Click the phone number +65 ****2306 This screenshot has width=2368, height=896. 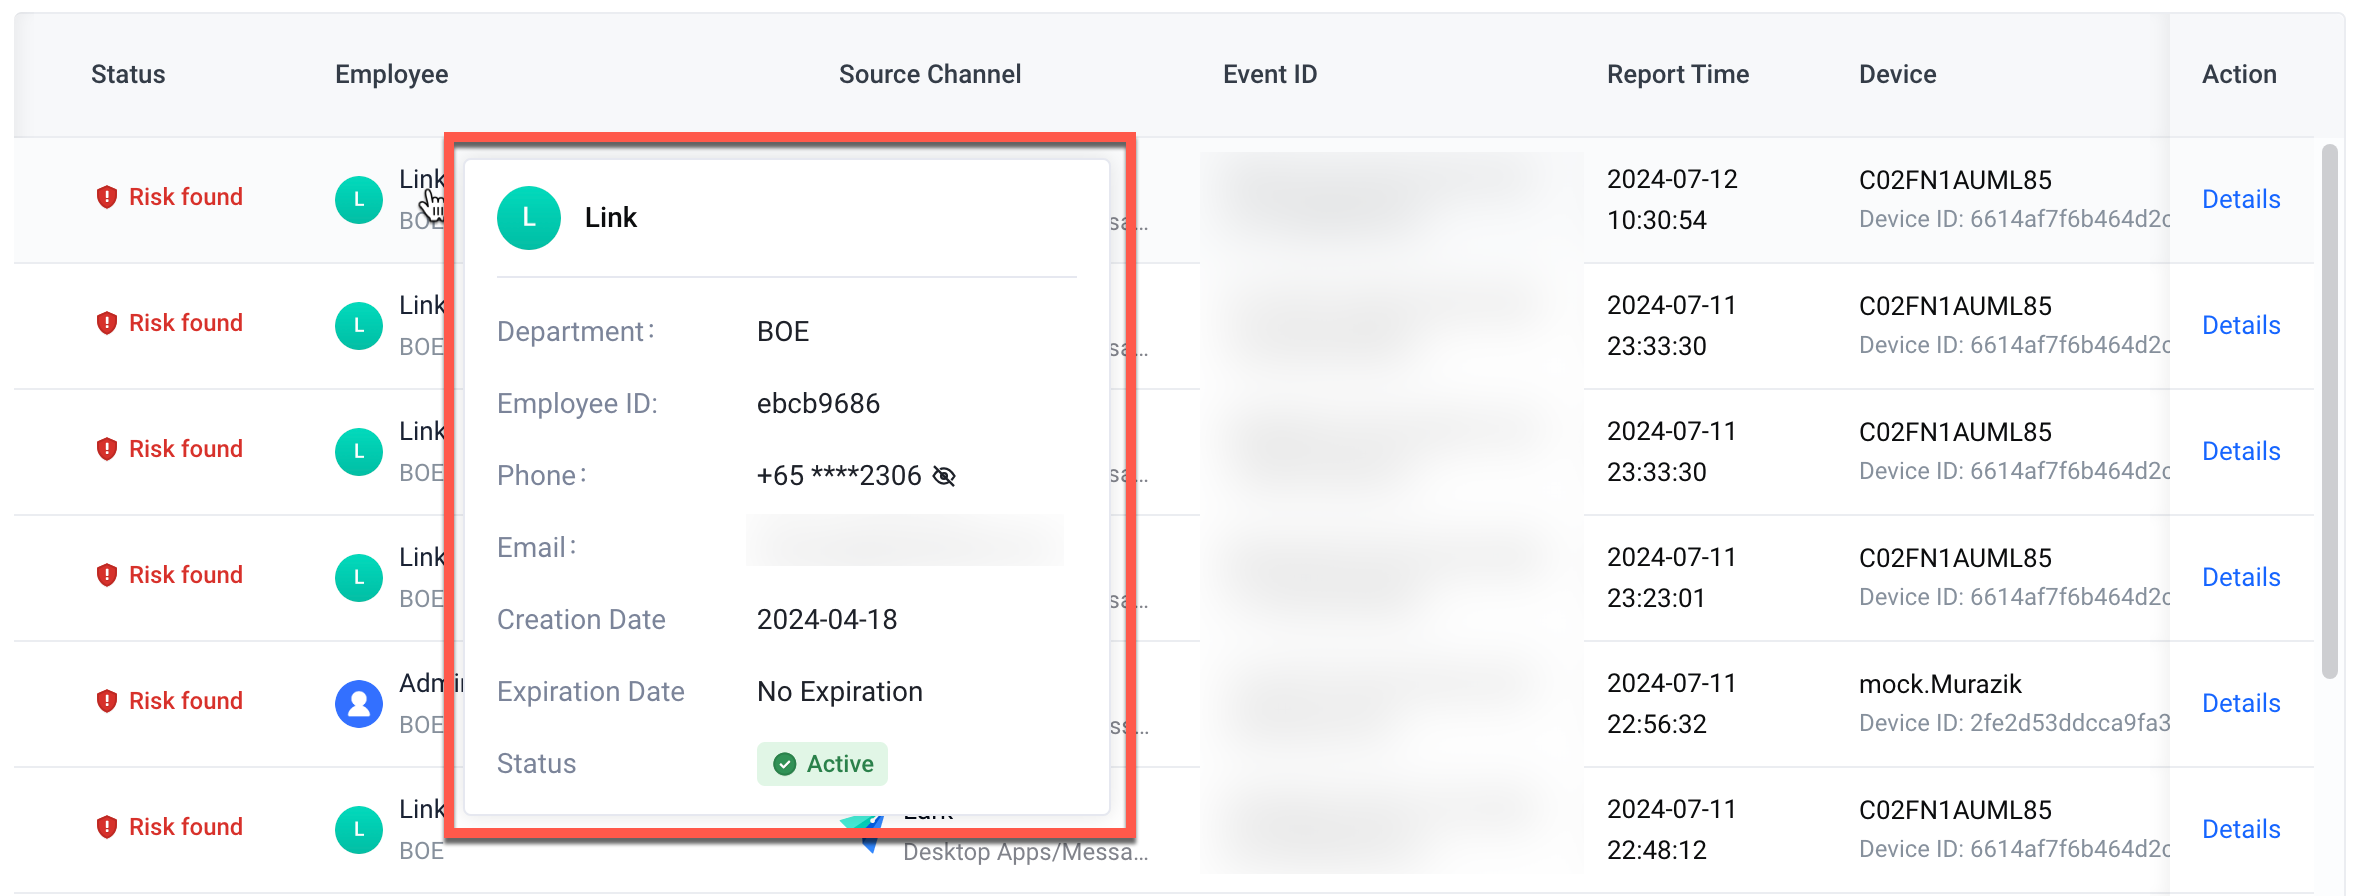(x=839, y=476)
